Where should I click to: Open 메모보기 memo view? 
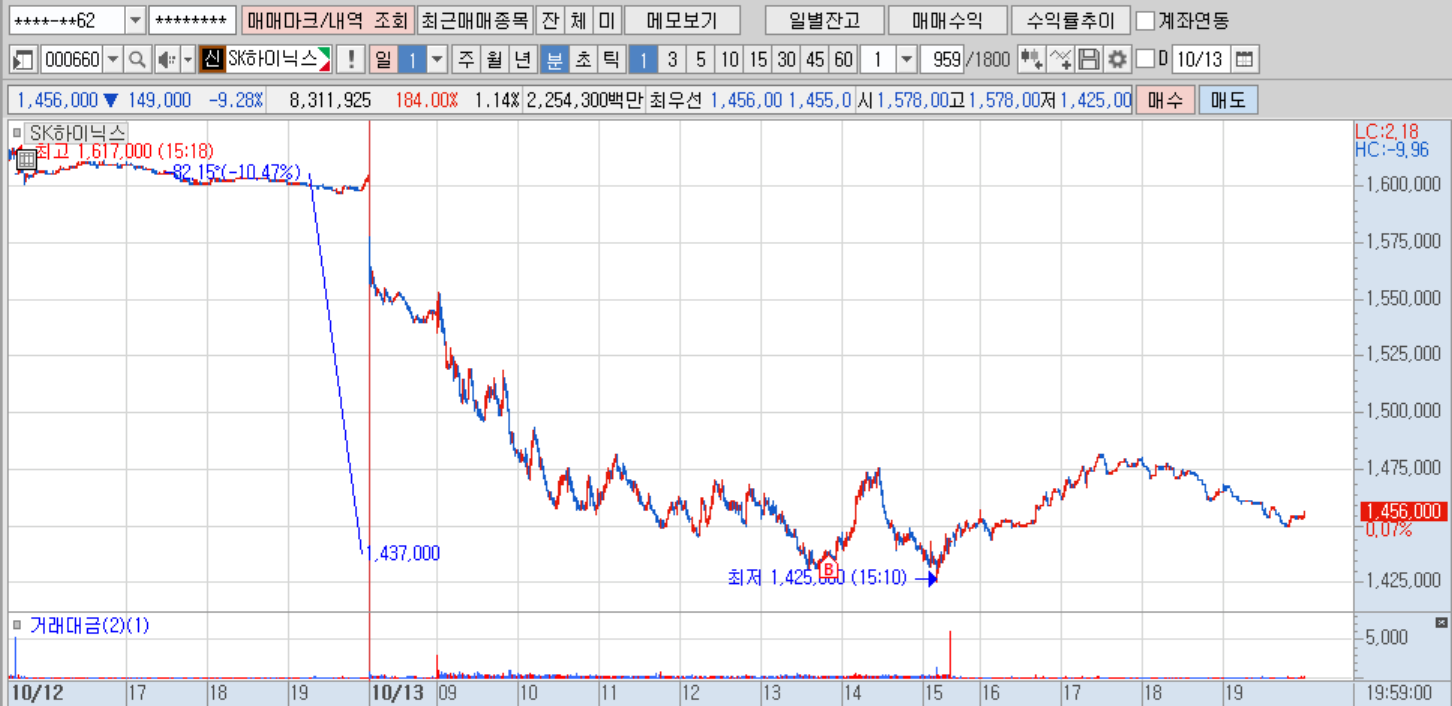682,20
